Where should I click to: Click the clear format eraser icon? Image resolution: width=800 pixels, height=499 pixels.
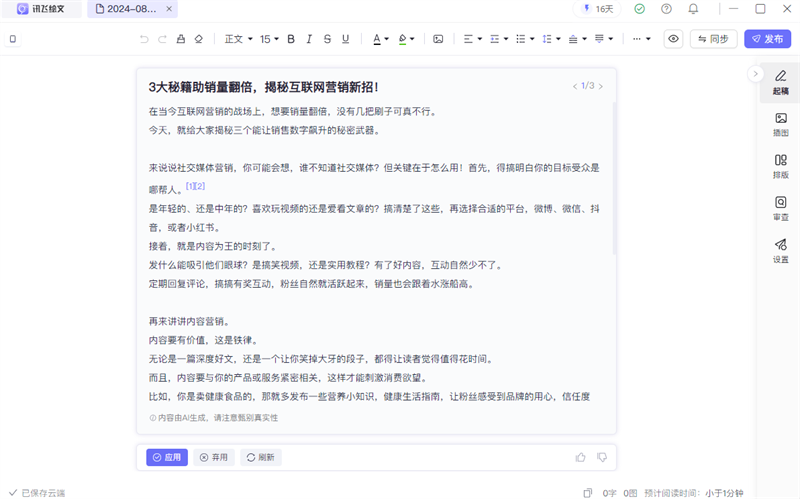pos(198,40)
